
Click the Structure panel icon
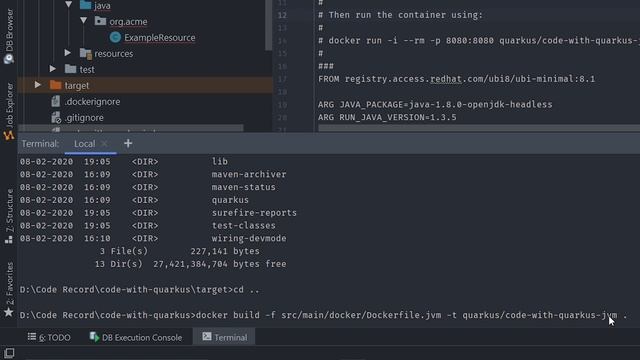point(9,240)
